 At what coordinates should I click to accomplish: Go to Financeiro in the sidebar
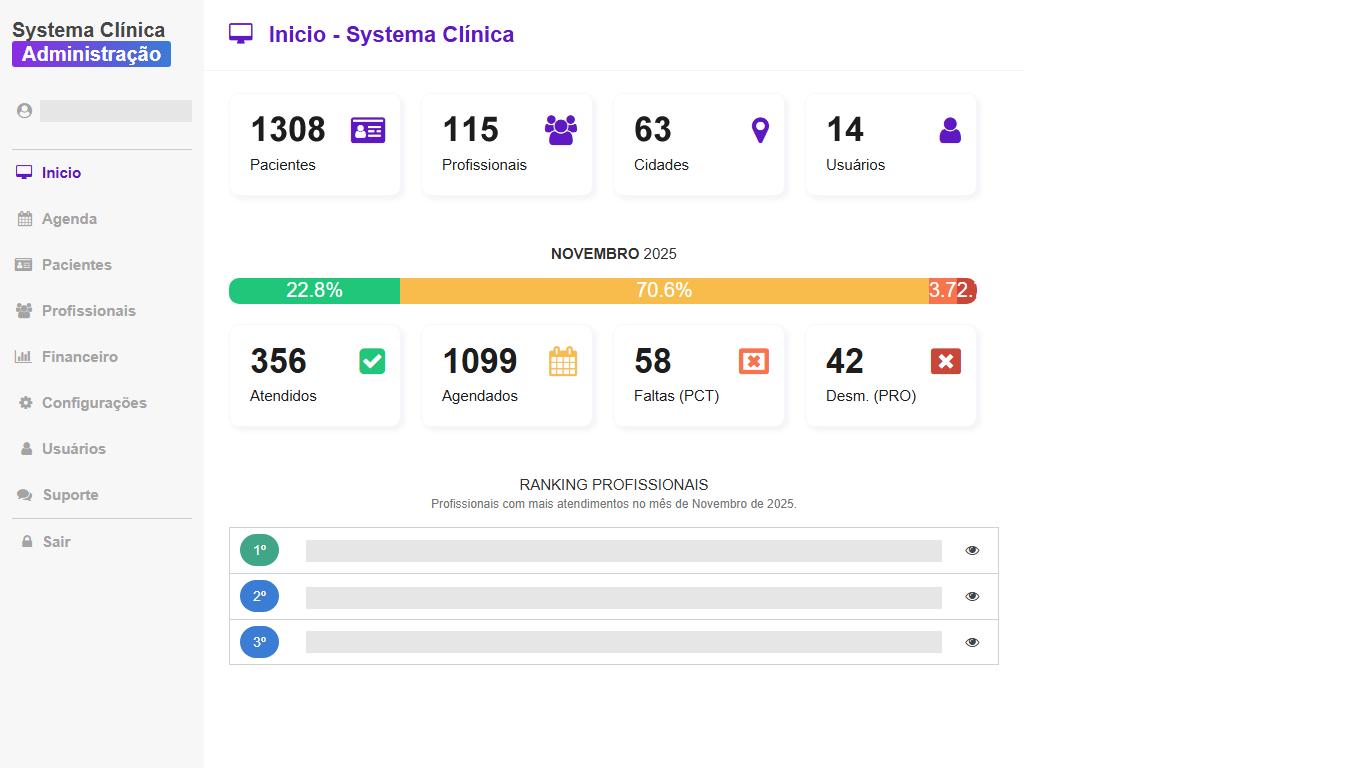79,357
